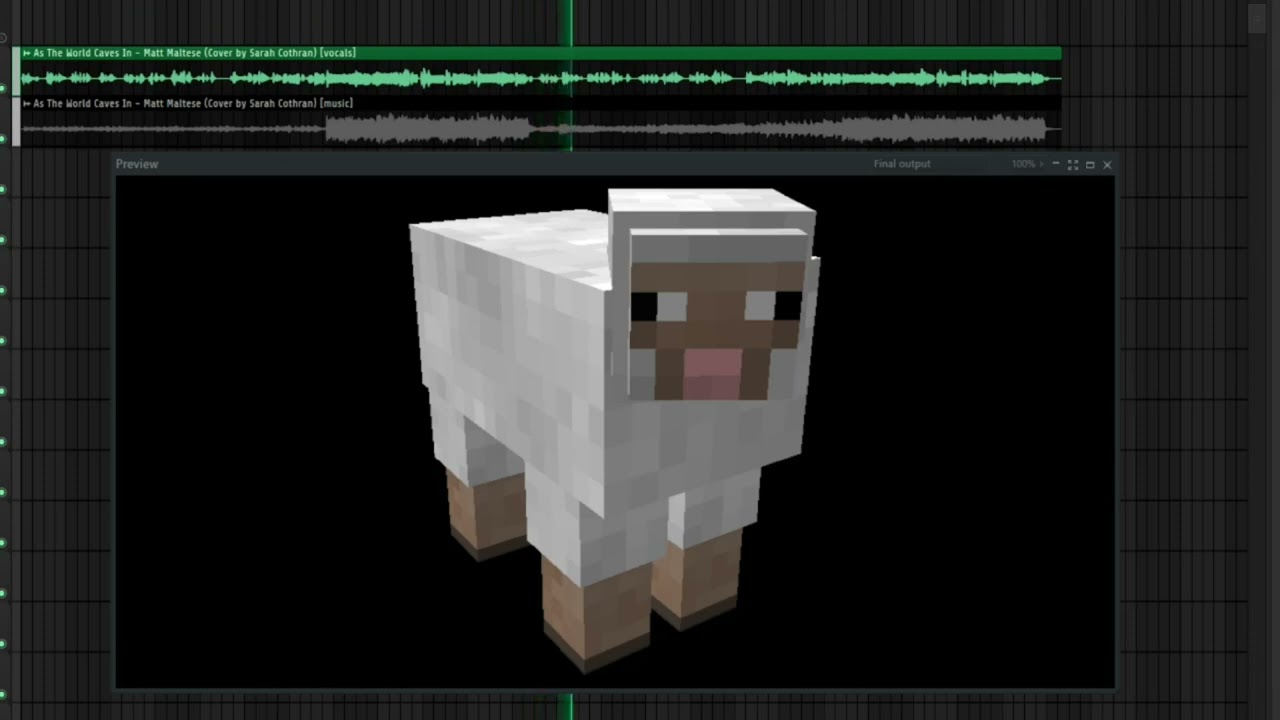Viewport: 1280px width, 720px height.
Task: Open the Final output selector in Preview
Action: 902,164
